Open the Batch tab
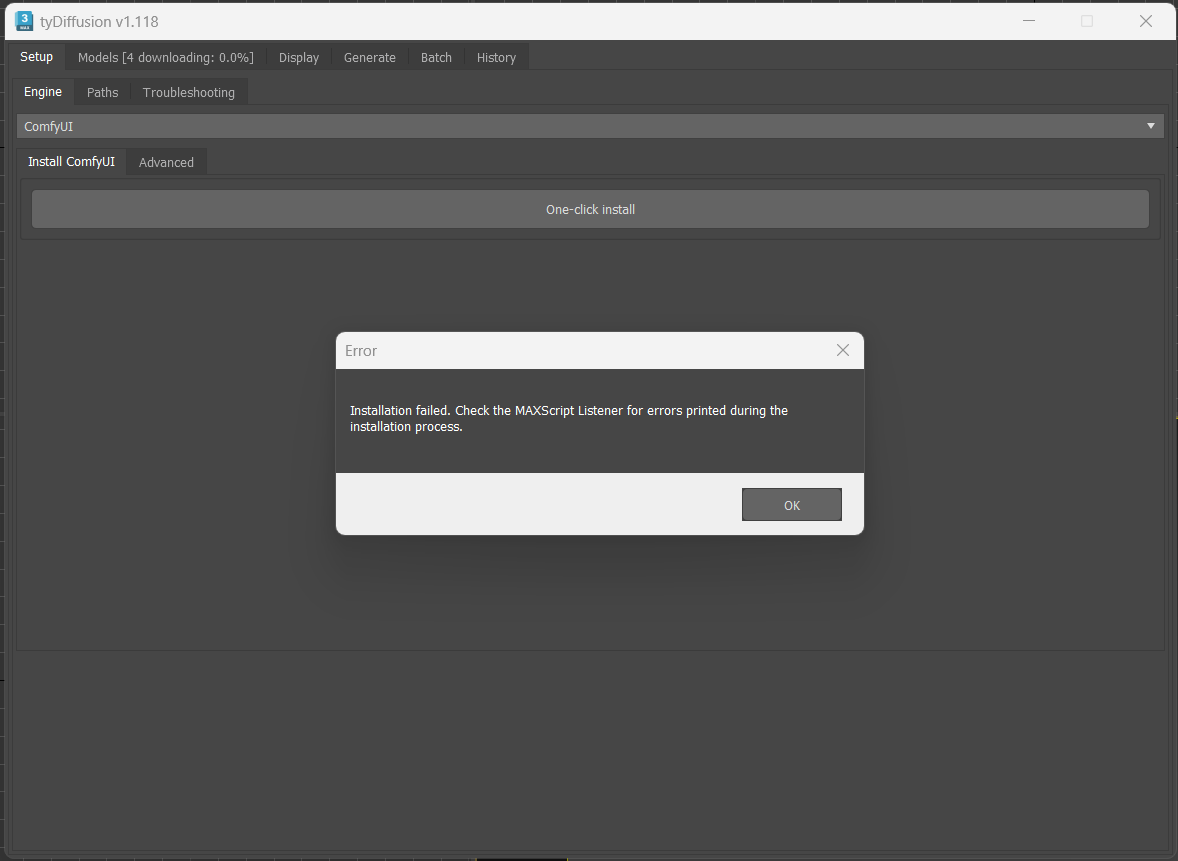This screenshot has width=1178, height=861. click(436, 58)
